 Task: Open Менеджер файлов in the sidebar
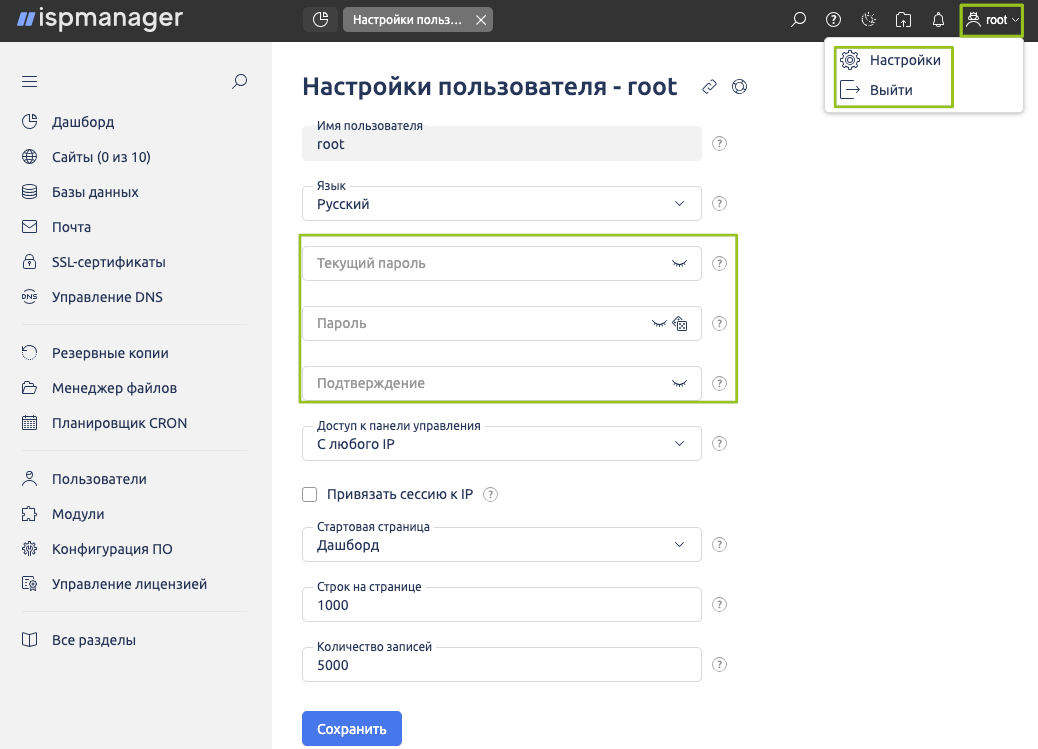tap(114, 388)
